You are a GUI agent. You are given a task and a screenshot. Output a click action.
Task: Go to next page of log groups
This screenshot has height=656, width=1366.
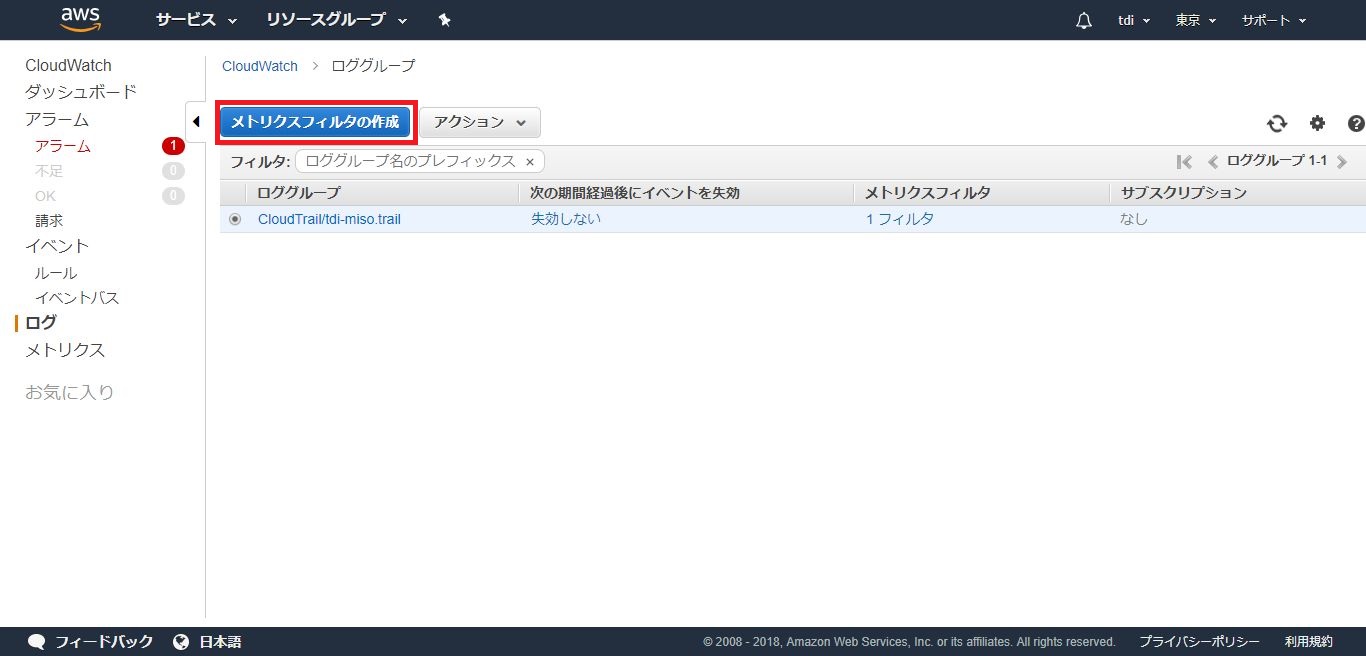click(x=1342, y=162)
